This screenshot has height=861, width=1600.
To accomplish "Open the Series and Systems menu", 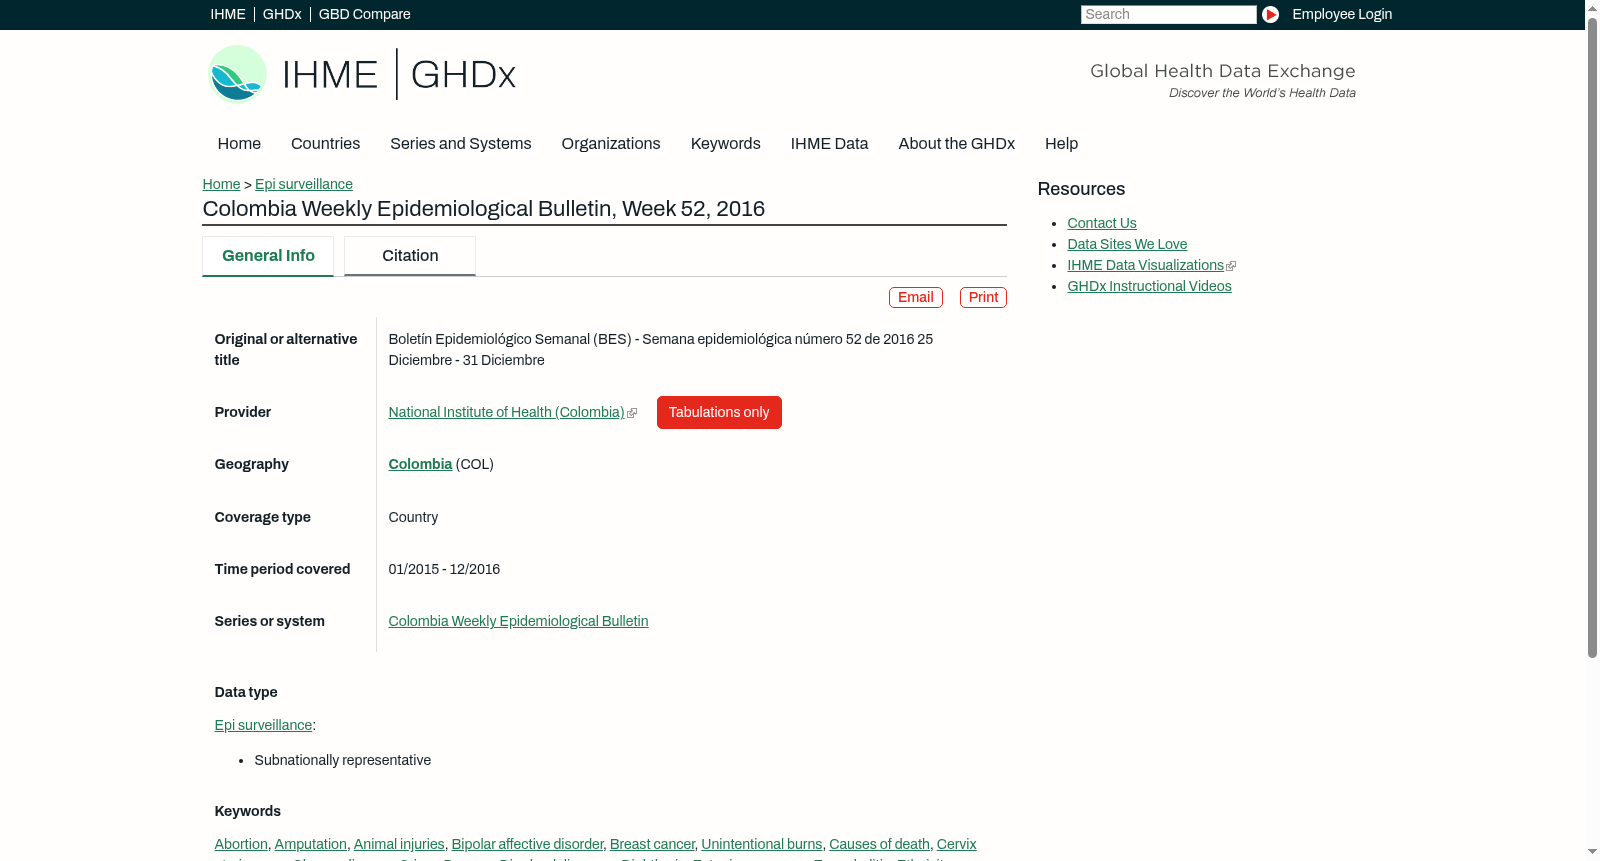I will tap(461, 144).
